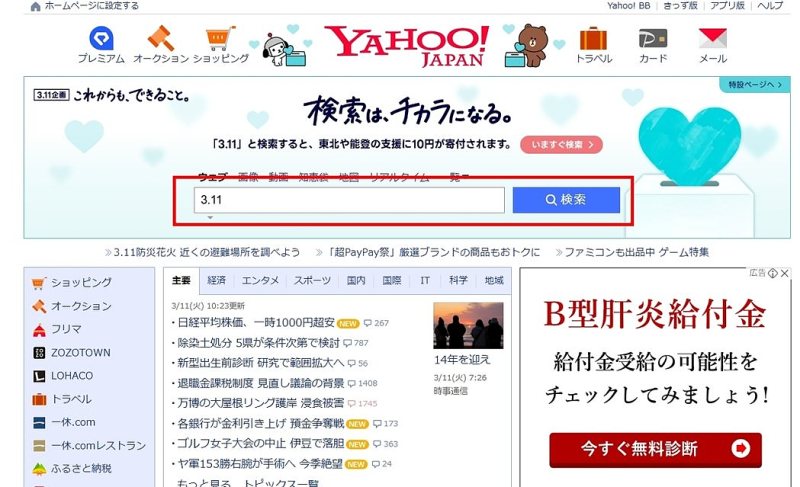Select the IT news tab
The height and width of the screenshot is (487, 800).
point(425,280)
